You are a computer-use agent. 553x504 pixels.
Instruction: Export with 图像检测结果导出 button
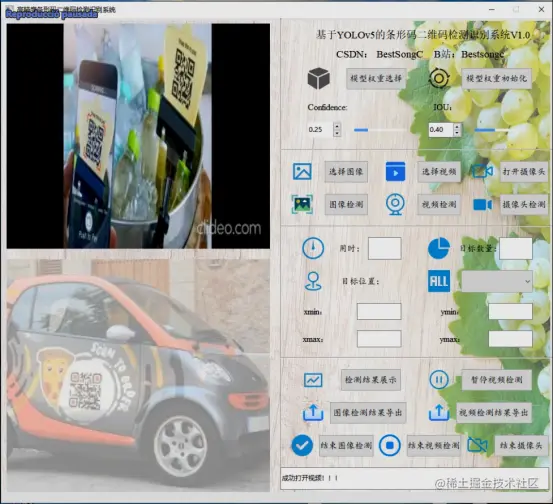click(368, 413)
